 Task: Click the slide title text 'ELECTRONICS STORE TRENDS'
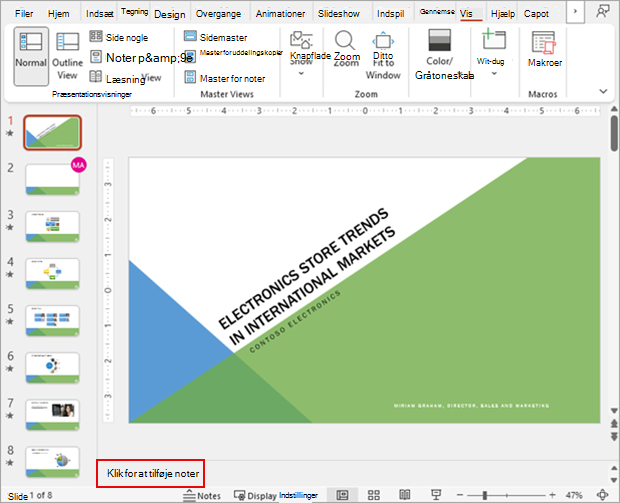point(303,268)
